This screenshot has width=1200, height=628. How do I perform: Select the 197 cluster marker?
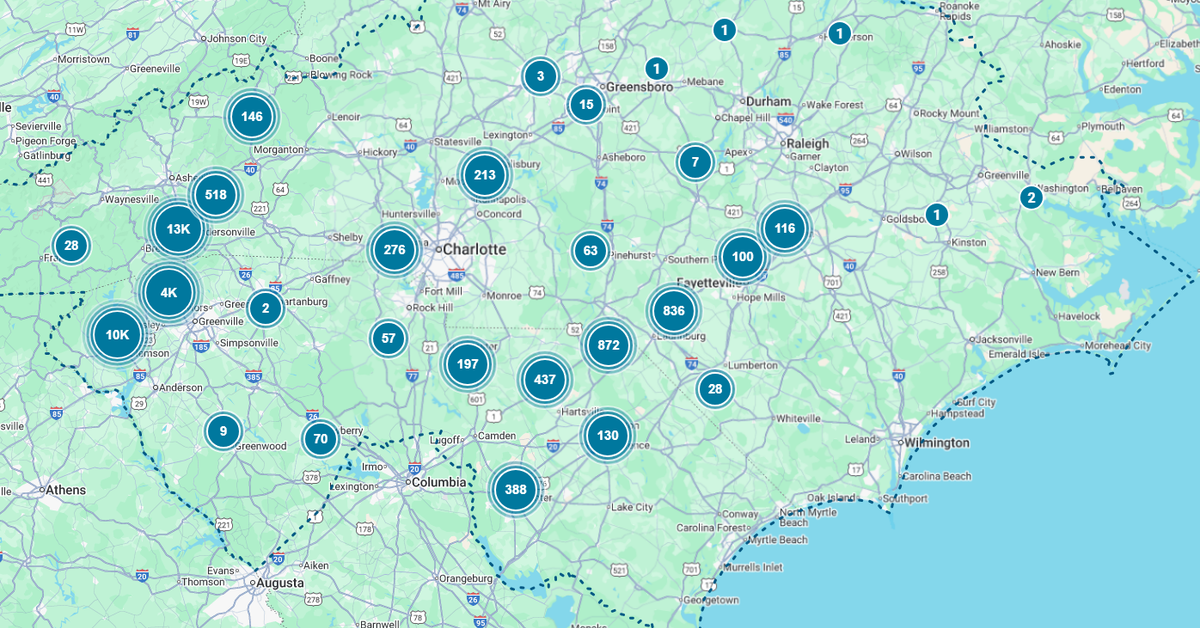pyautogui.click(x=467, y=364)
